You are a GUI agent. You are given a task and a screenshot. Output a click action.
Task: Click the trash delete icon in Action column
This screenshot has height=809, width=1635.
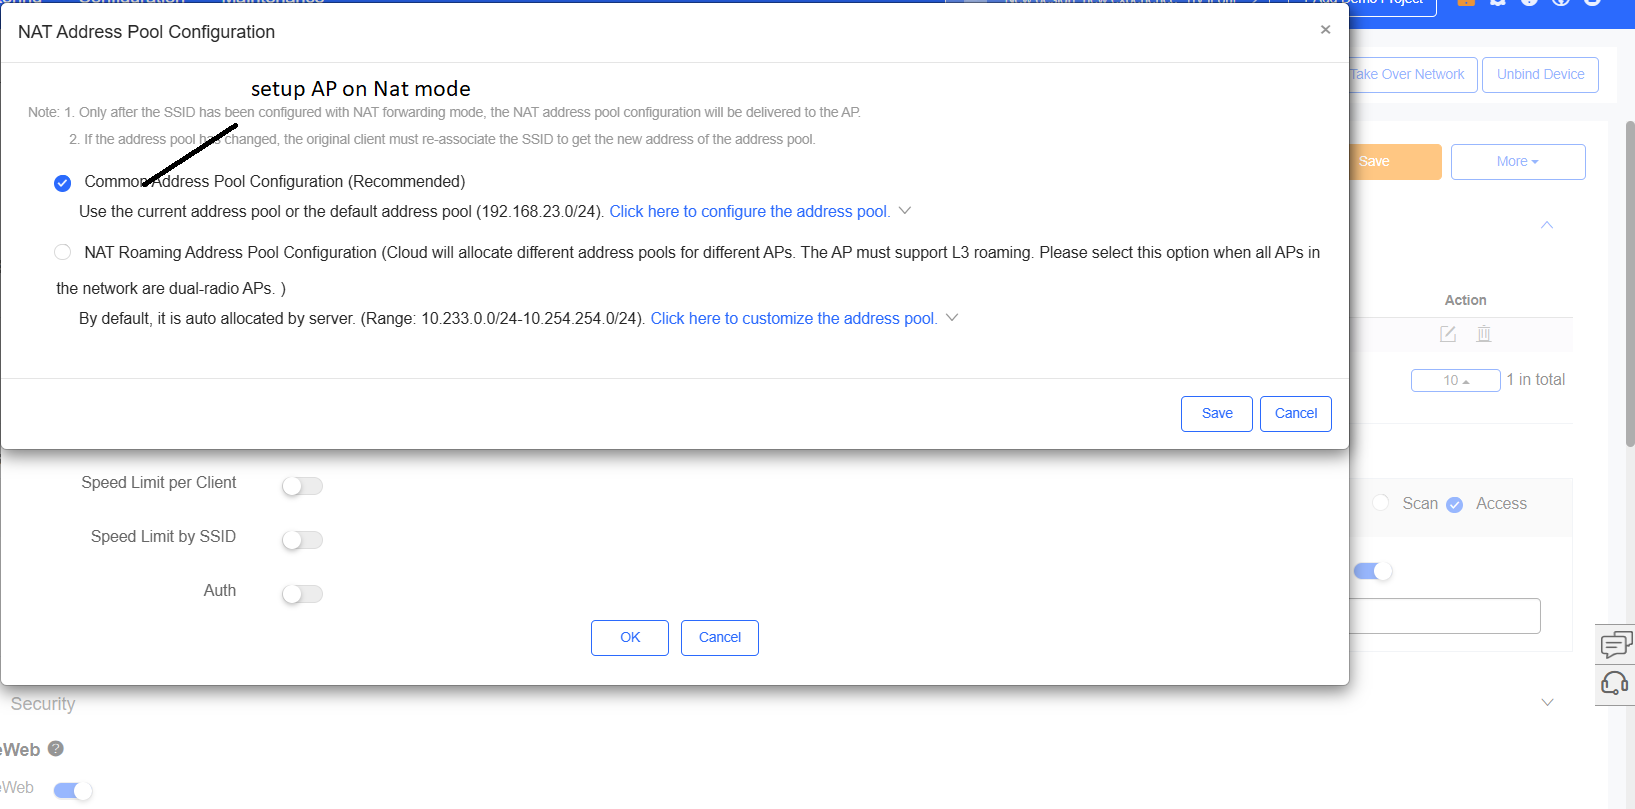point(1484,334)
